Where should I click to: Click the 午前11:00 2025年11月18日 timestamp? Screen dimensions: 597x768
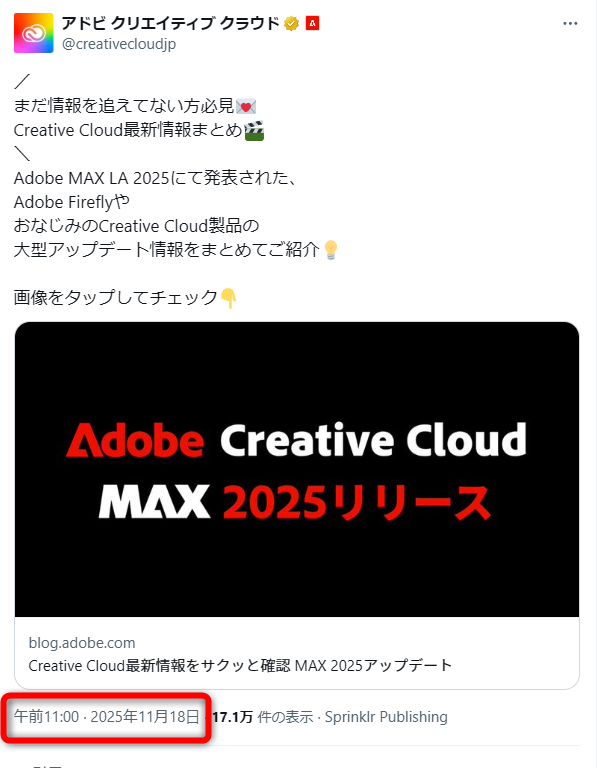[x=106, y=717]
